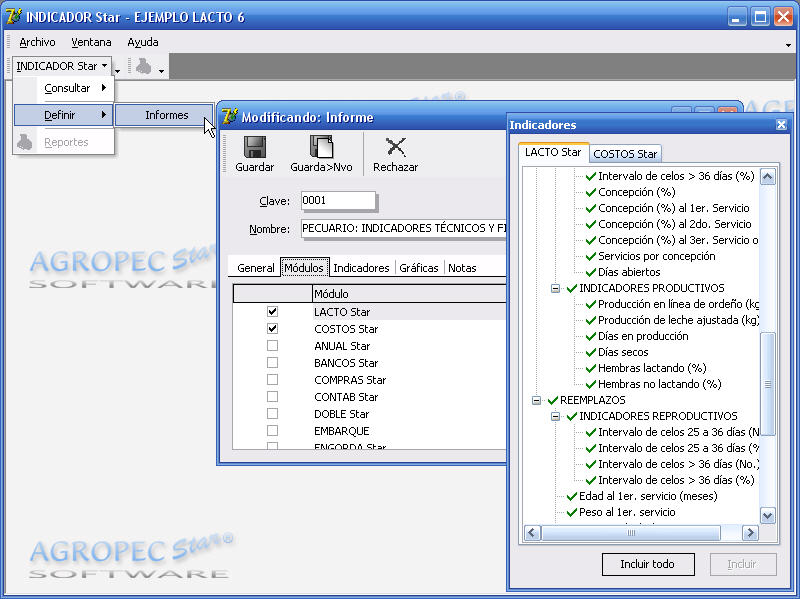
Task: Open the Indicadores tab in Informe window
Action: pyautogui.click(x=361, y=268)
